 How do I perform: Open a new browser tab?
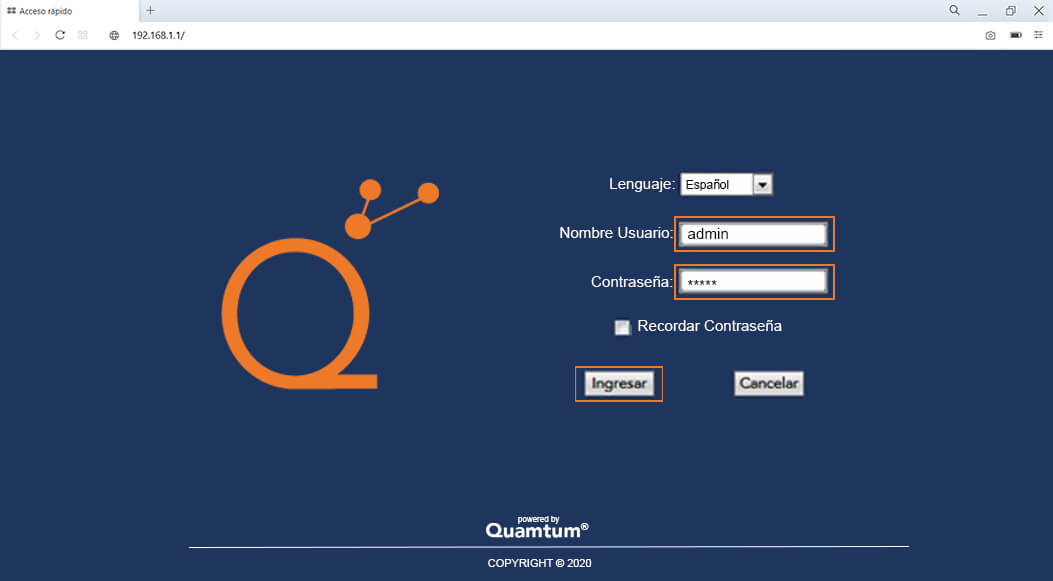point(150,11)
